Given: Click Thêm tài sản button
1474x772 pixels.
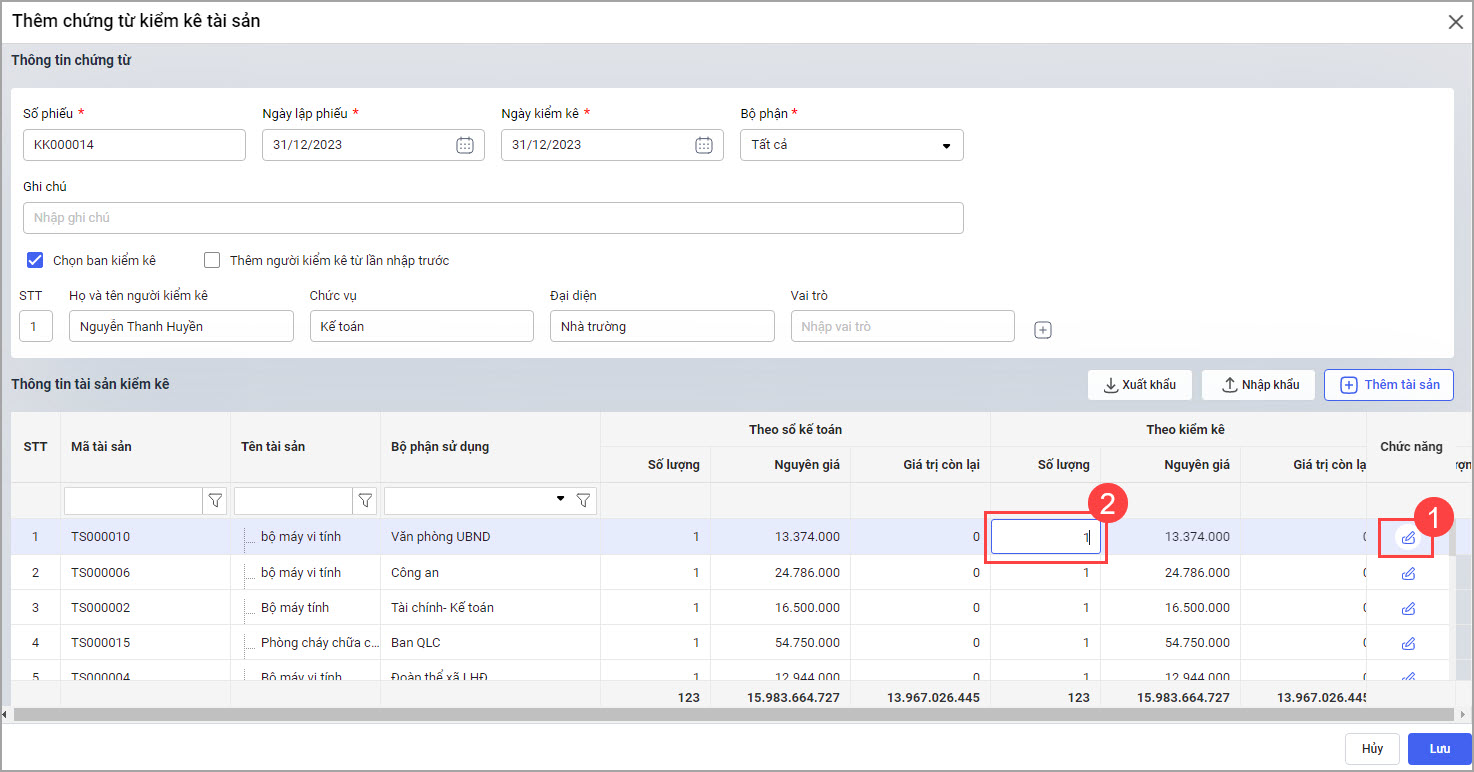Looking at the screenshot, I should [x=1388, y=385].
